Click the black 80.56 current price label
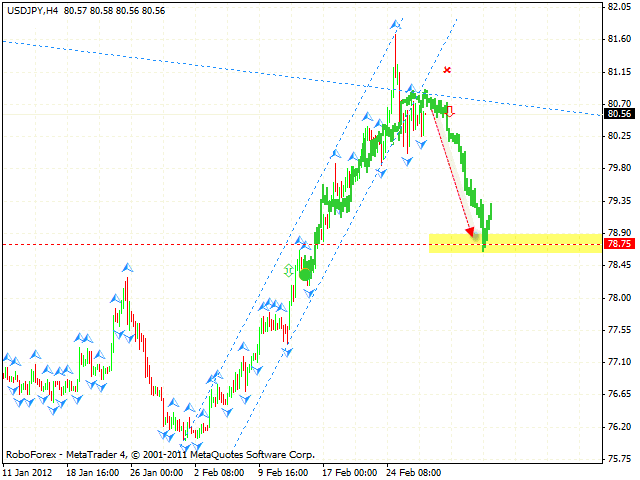Image resolution: width=640 pixels, height=480 pixels. [x=619, y=114]
